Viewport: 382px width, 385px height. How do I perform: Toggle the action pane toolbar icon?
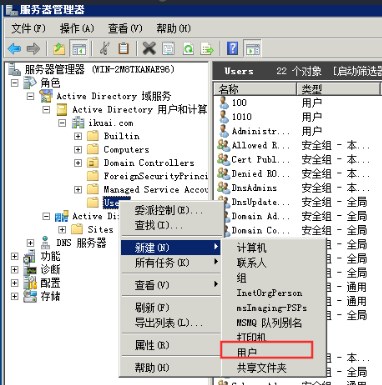point(252,49)
